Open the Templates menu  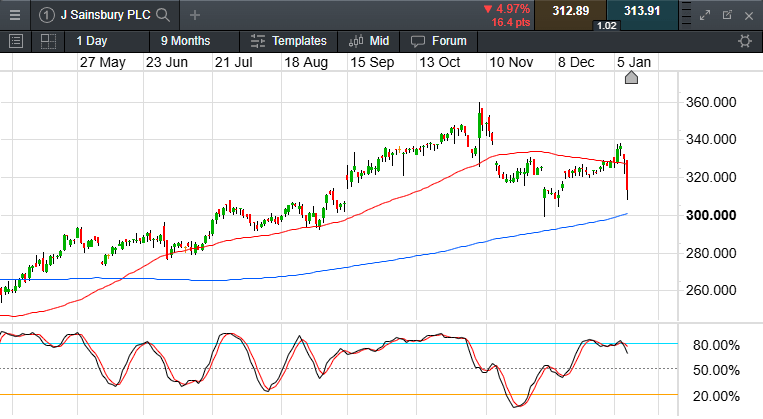click(288, 41)
